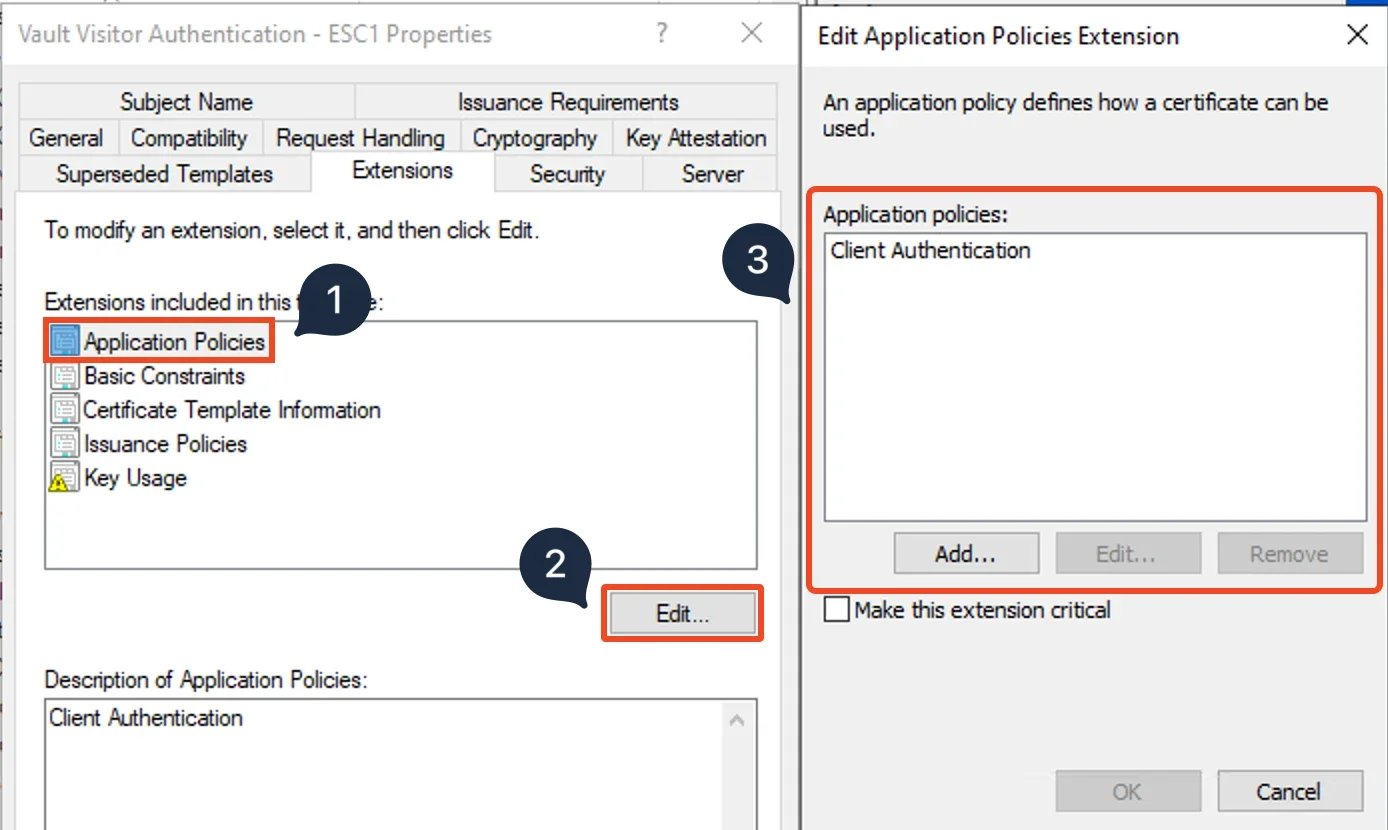Select the Issuance Policies entry

pyautogui.click(x=165, y=444)
